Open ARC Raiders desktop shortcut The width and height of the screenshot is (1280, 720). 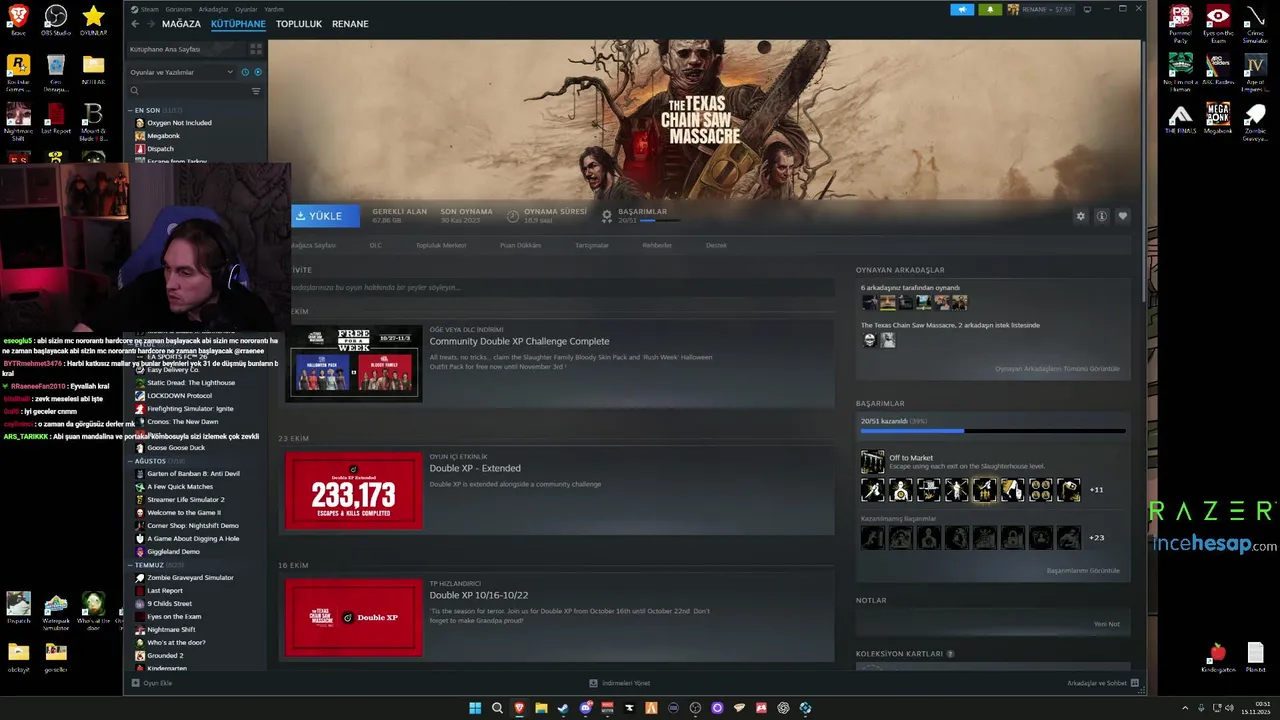1218,69
